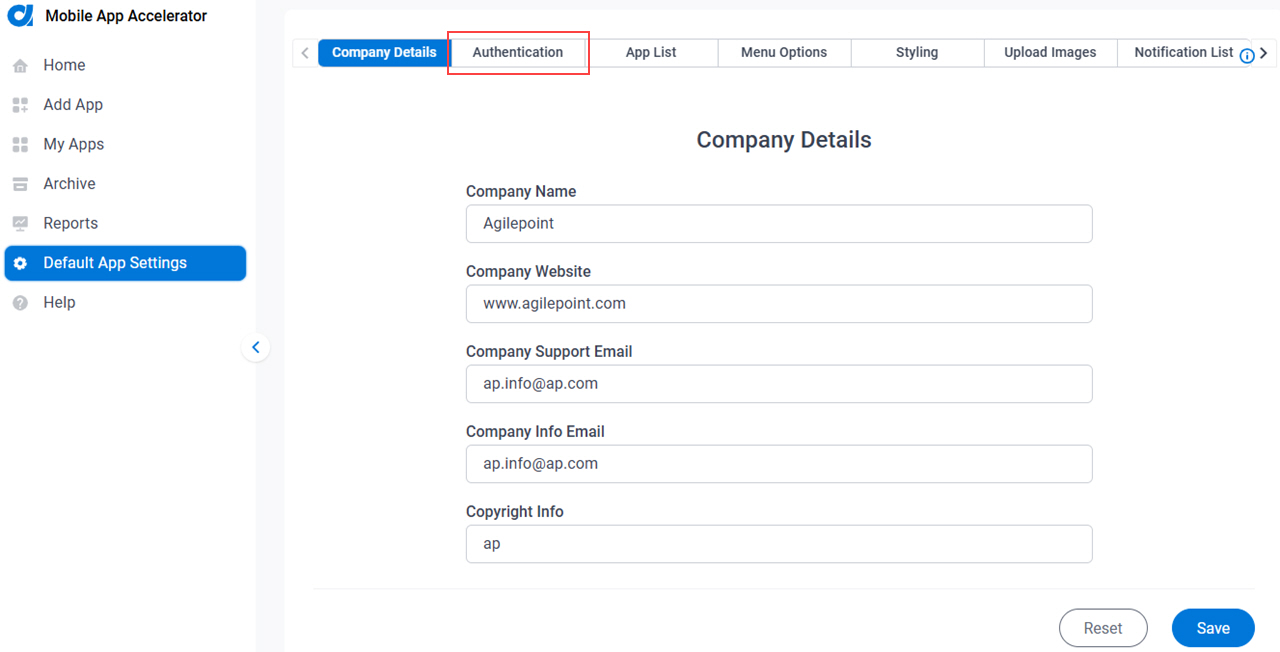Viewport: 1280px width, 652px height.
Task: Open the Add App page
Action: [73, 104]
